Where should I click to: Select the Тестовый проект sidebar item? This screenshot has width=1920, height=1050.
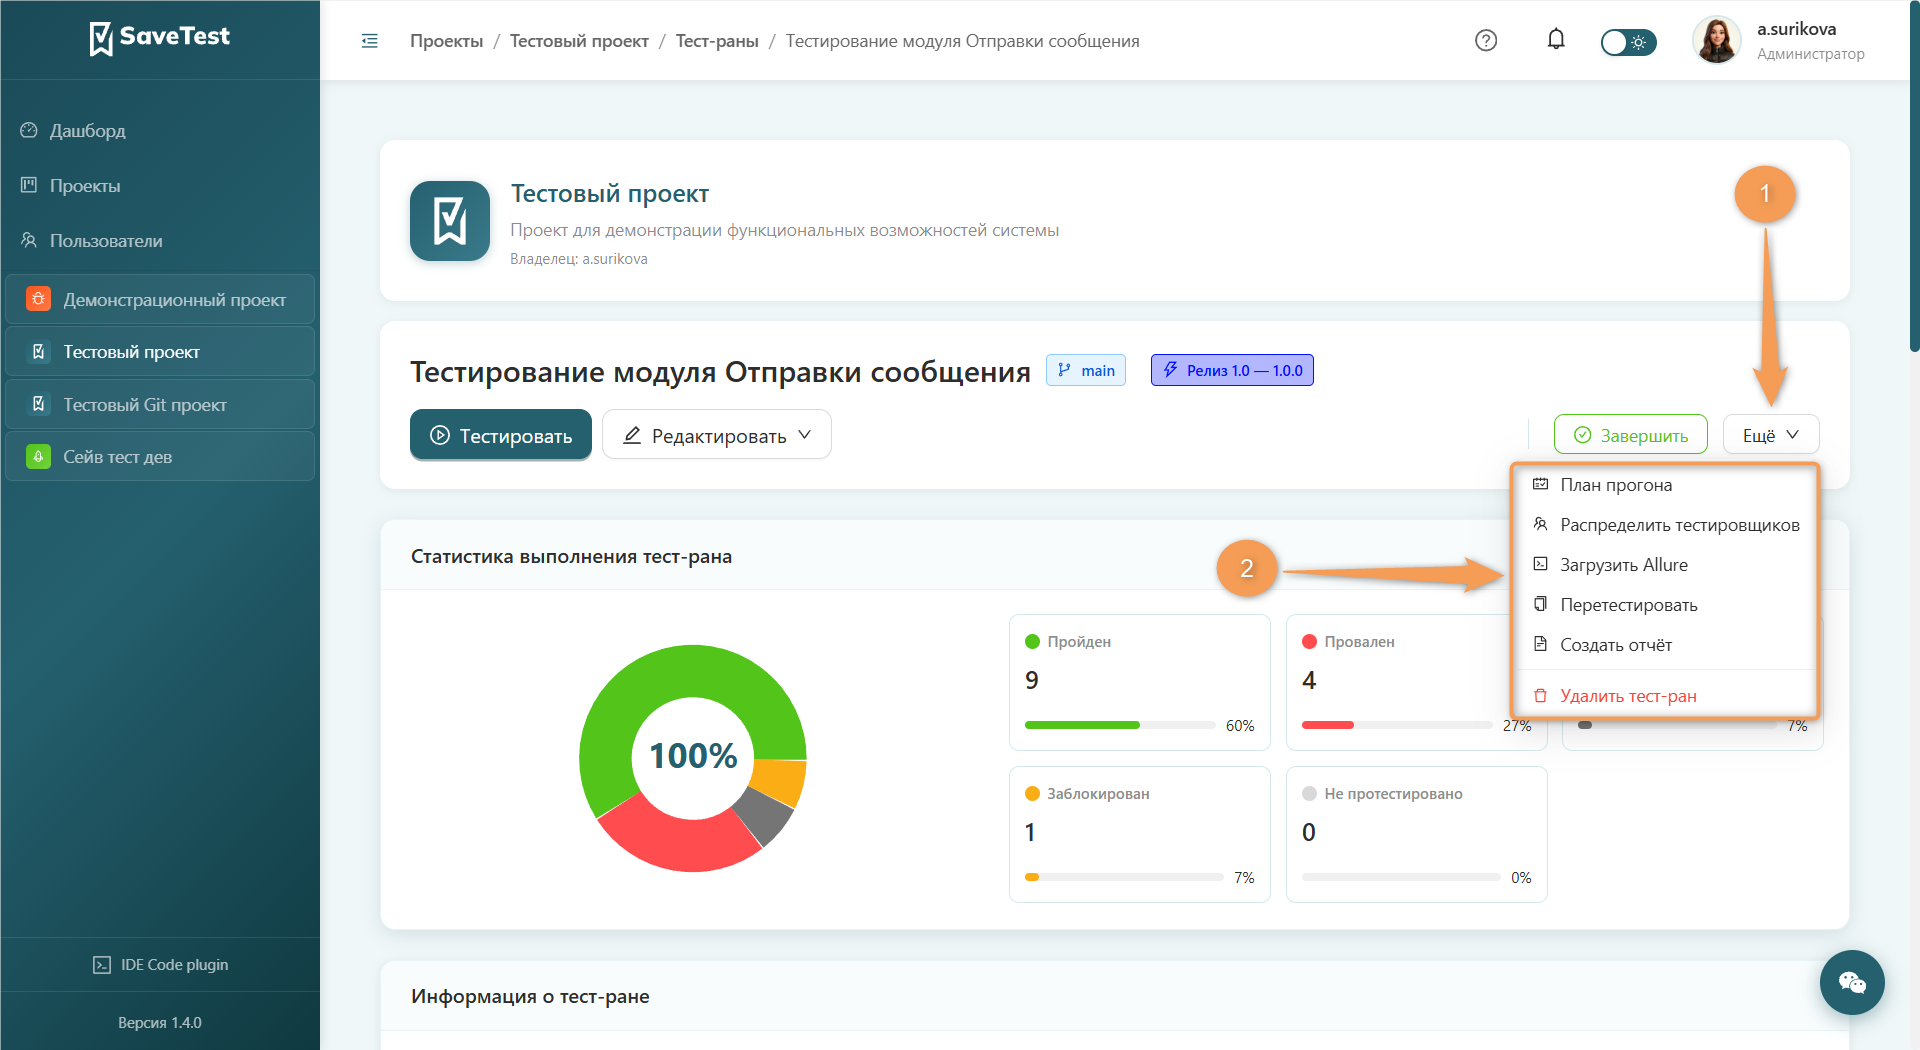pyautogui.click(x=160, y=352)
